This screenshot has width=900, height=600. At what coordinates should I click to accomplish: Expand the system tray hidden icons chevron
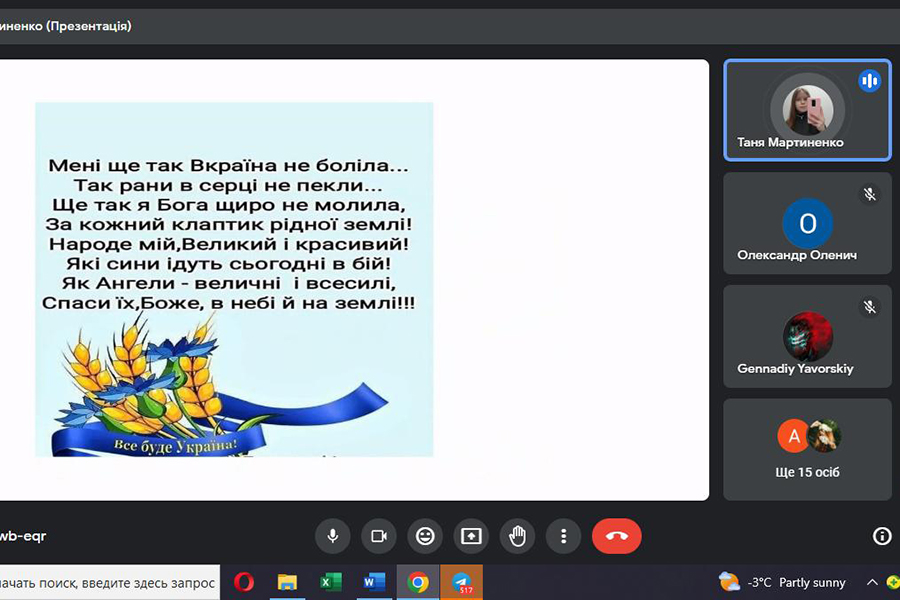click(x=871, y=582)
